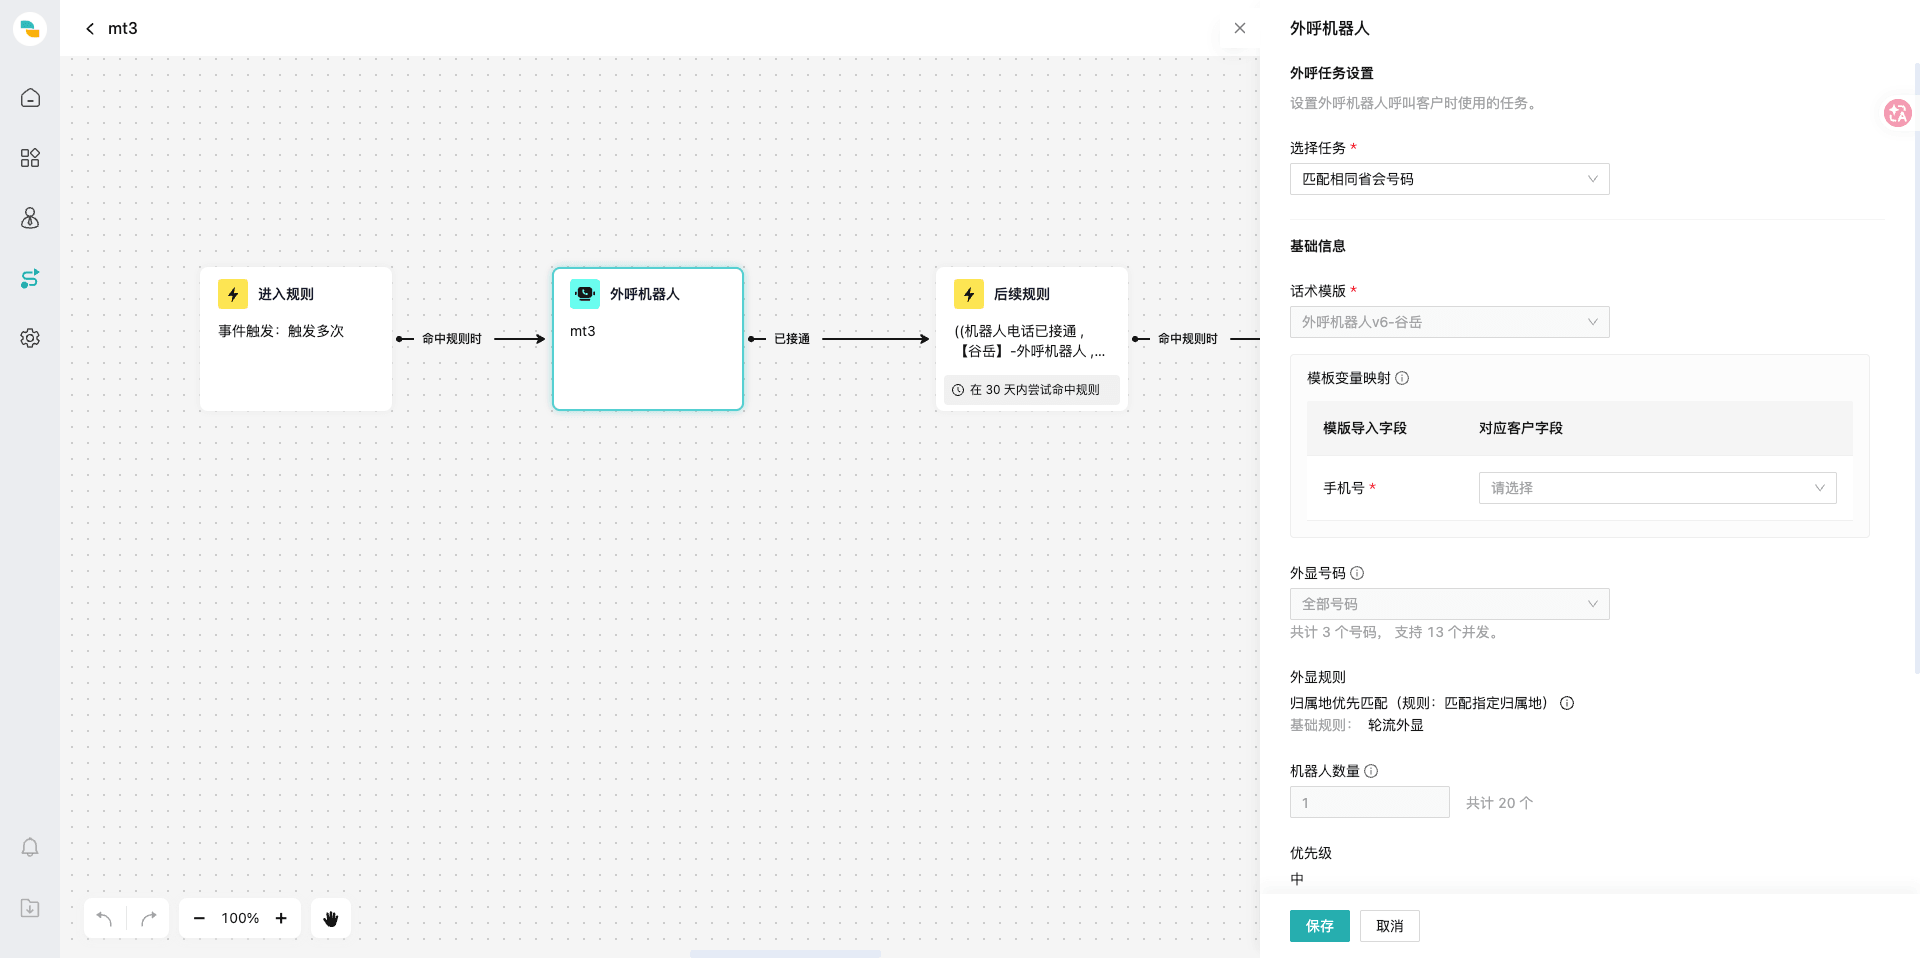Activate the hand pan tool
The image size is (1920, 958).
coord(331,918)
